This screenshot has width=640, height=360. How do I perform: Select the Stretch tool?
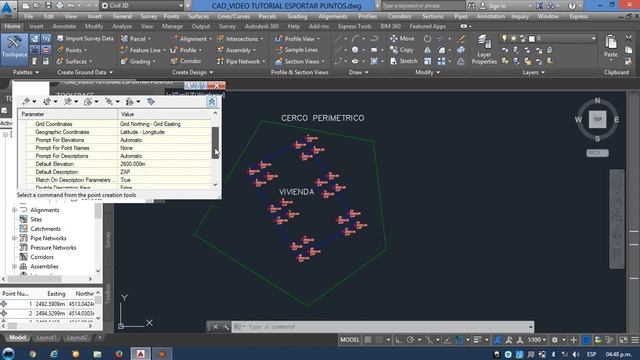pos(404,61)
